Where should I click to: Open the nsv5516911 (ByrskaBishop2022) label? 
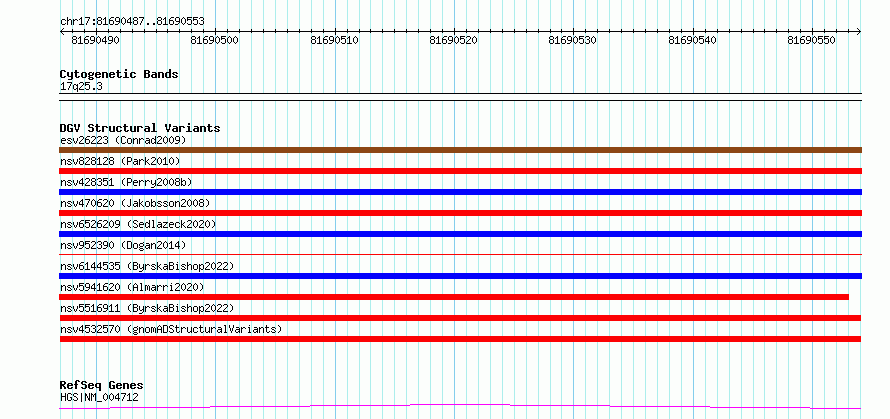coord(147,308)
